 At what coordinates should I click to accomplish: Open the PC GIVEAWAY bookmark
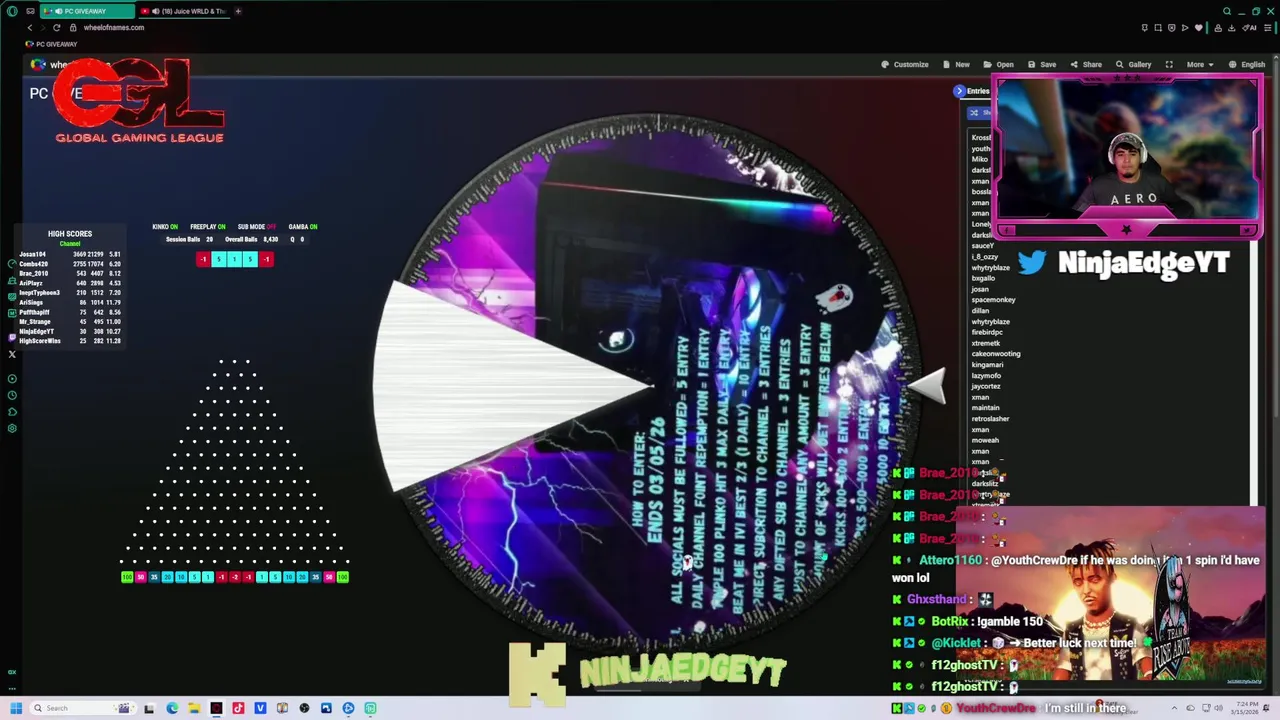51,44
